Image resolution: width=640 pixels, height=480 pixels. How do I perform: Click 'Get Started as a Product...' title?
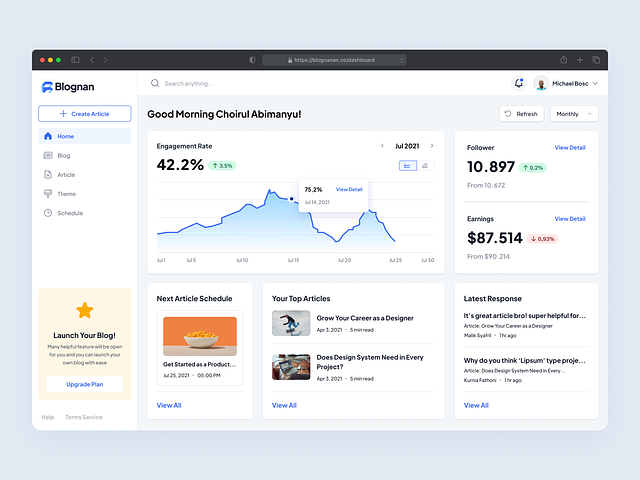point(200,364)
